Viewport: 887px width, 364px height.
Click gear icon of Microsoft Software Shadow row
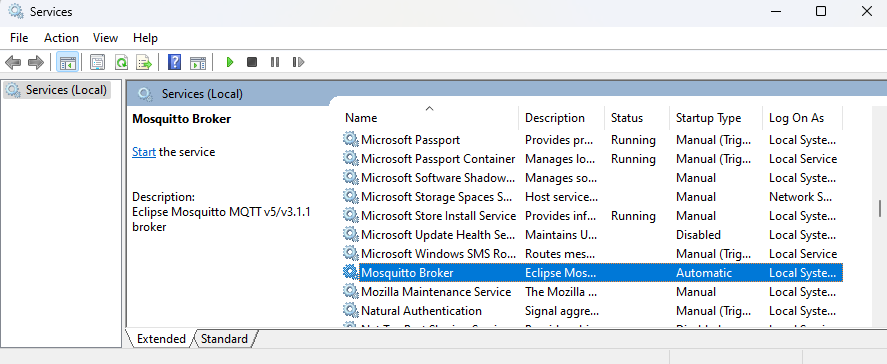351,177
